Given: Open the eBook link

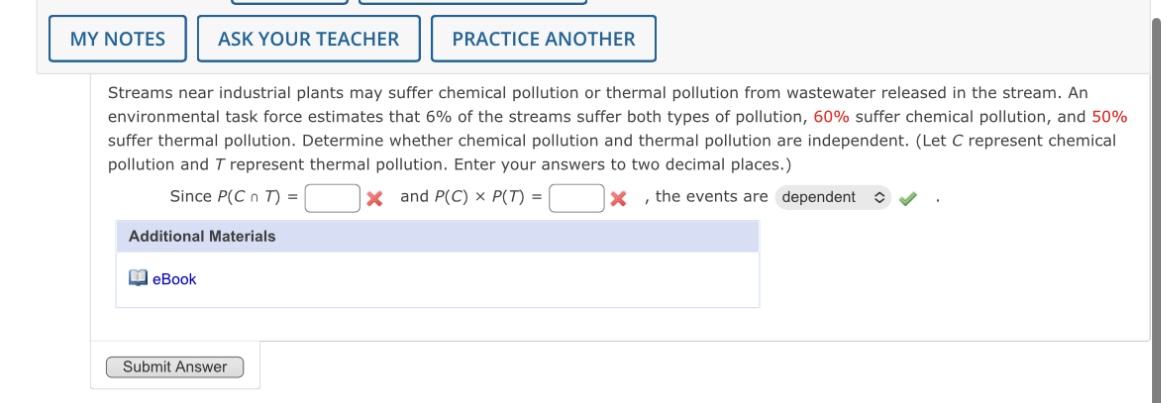Looking at the screenshot, I should click(174, 280).
